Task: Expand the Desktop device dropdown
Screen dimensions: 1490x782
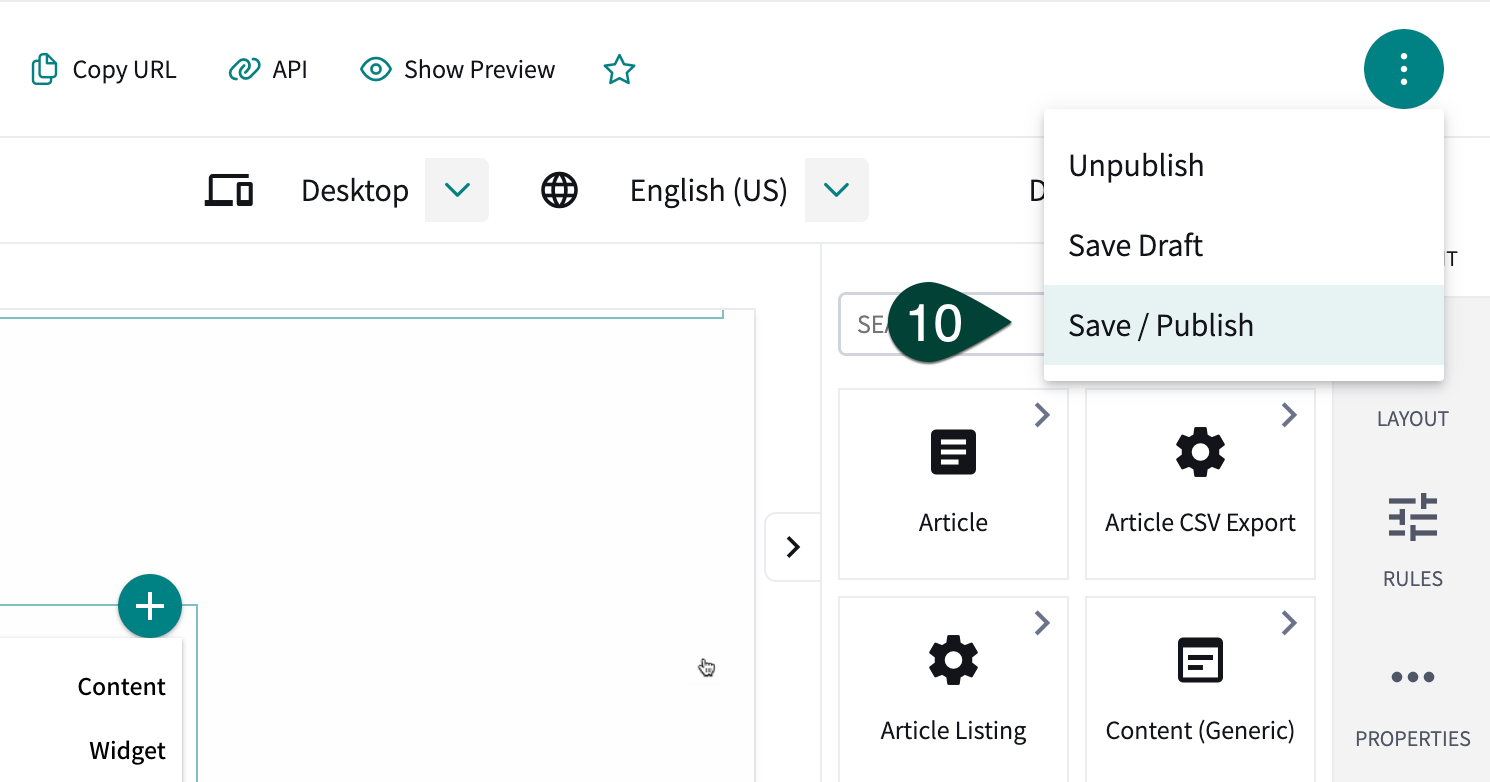Action: tap(457, 190)
